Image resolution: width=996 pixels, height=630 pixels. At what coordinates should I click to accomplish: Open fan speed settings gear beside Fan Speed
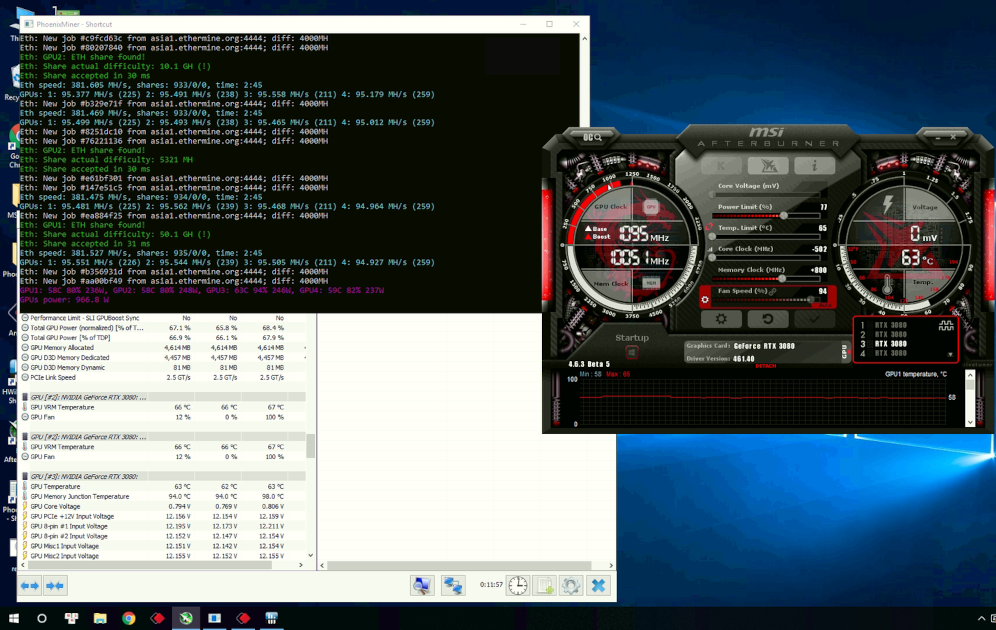tap(704, 300)
